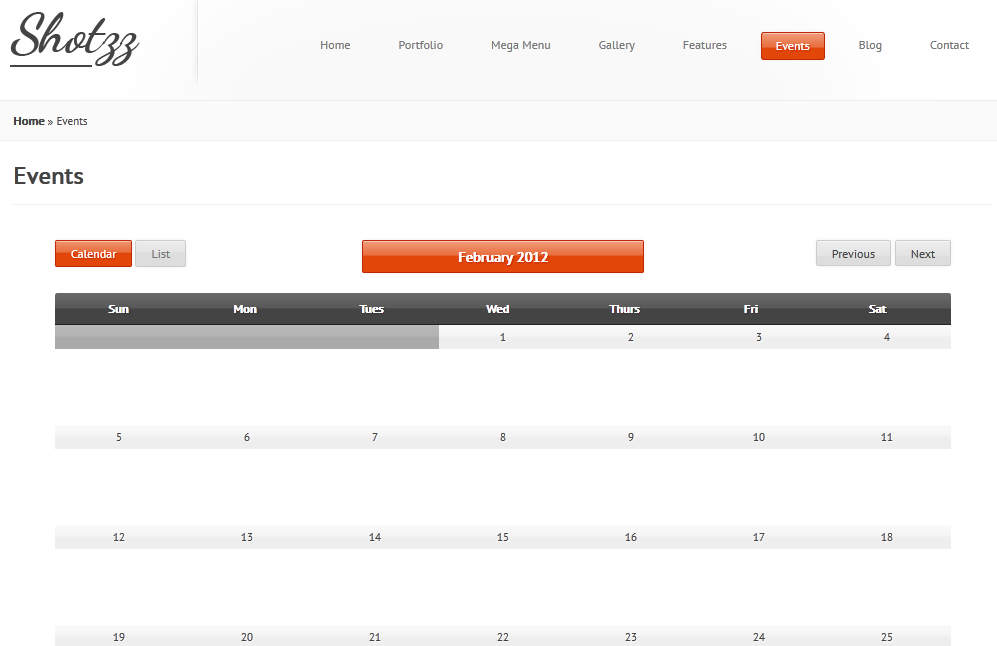The width and height of the screenshot is (997, 646).
Task: Click the Mon column header
Action: 245,309
